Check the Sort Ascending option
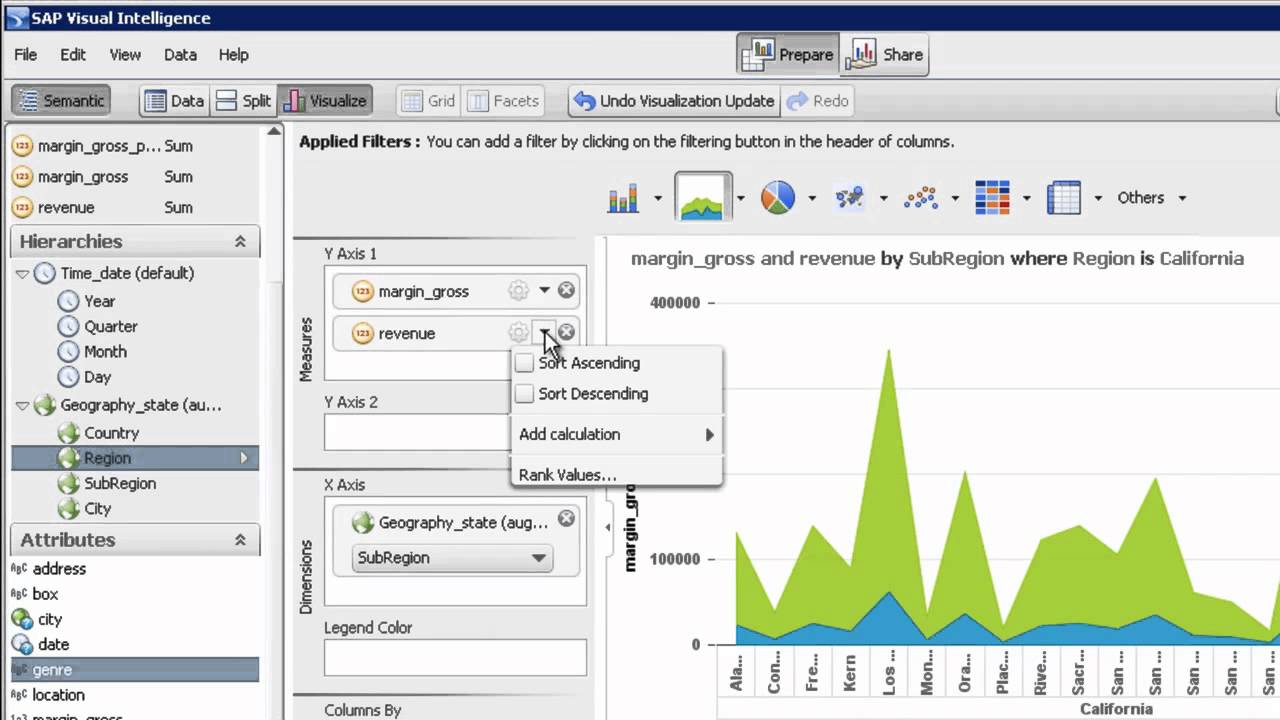Screen dimensions: 1280x720 (x=524, y=363)
